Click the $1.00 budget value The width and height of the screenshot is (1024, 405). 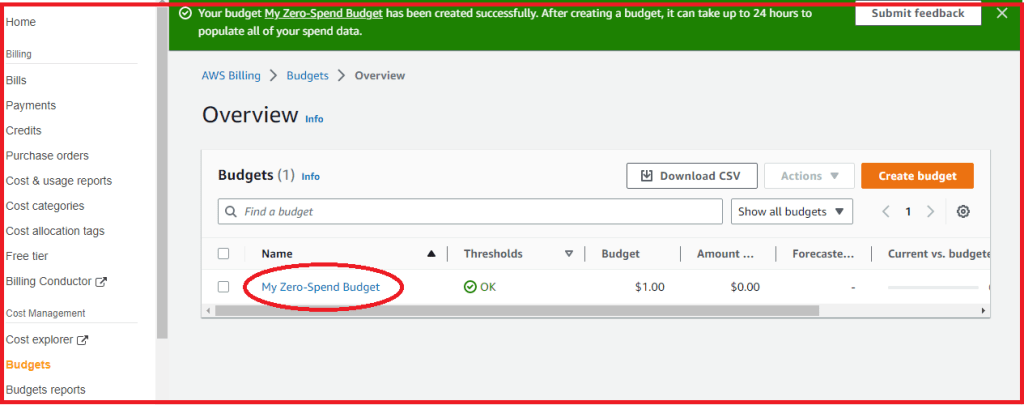pos(649,287)
